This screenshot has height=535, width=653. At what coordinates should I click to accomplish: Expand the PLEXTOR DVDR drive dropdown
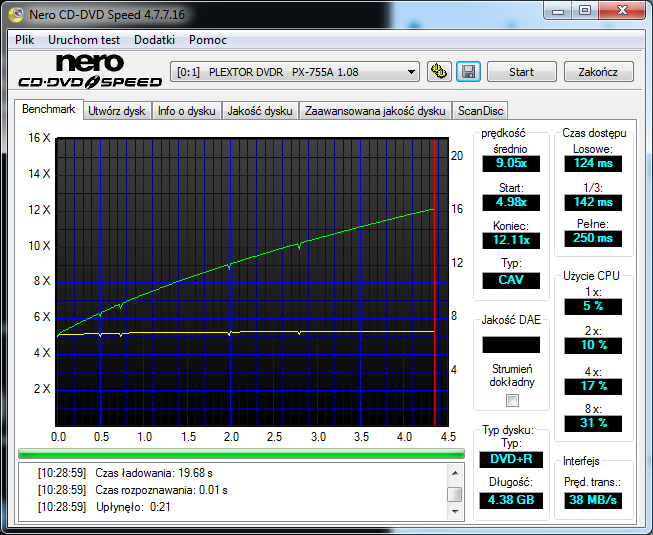click(x=294, y=72)
